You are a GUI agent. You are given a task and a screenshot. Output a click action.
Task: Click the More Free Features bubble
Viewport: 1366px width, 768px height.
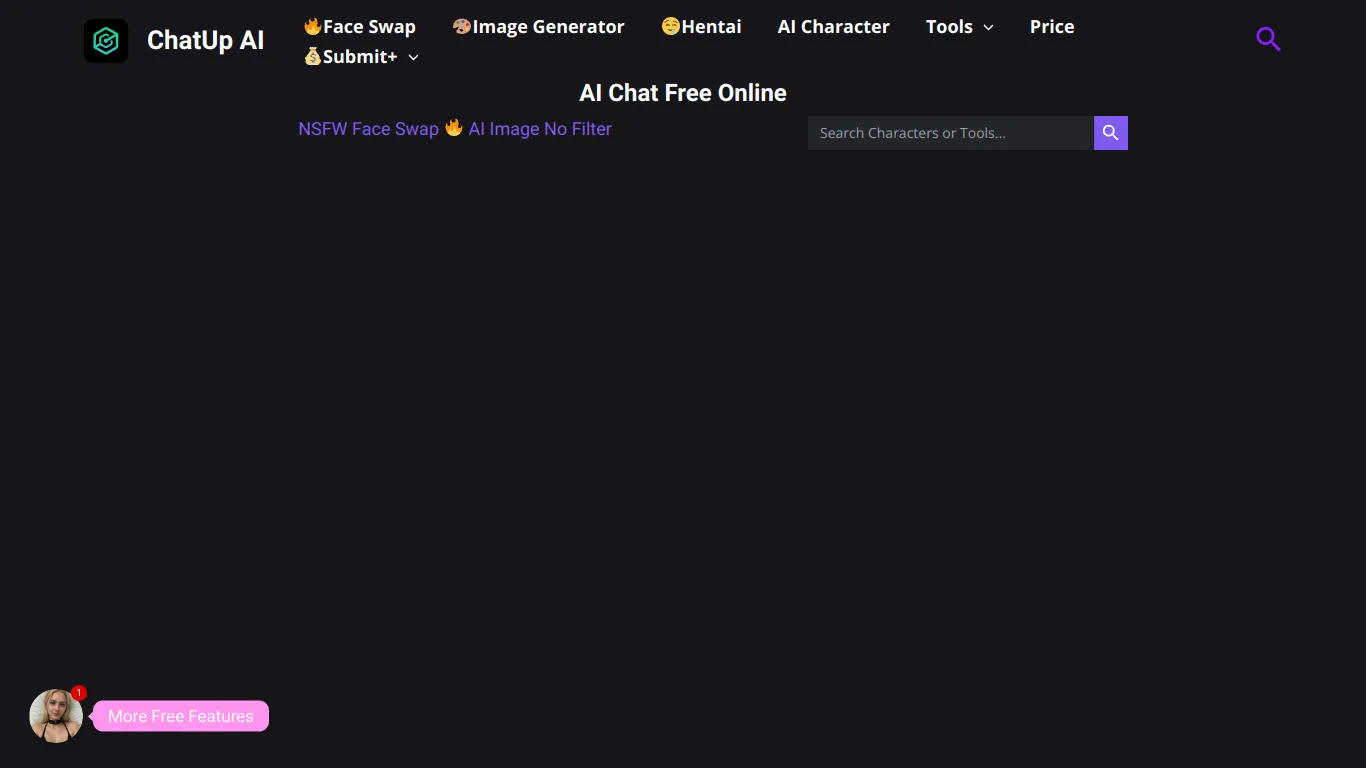181,716
